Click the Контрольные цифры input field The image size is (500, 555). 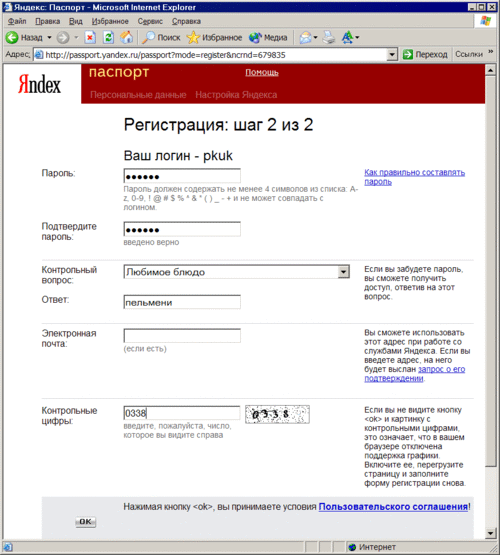(x=182, y=413)
